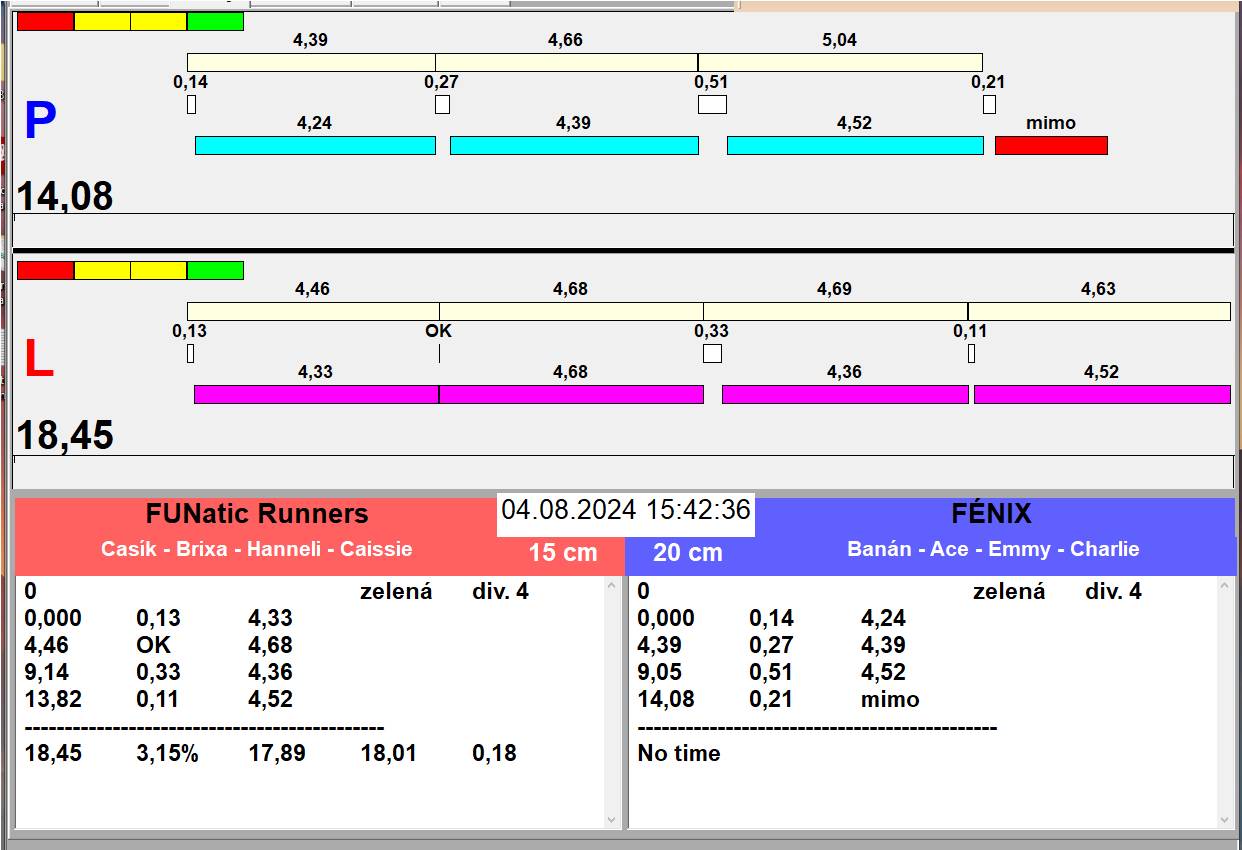This screenshot has height=850, width=1242.
Task: Click the small box under 0,14 in lane P
Action: click(191, 104)
